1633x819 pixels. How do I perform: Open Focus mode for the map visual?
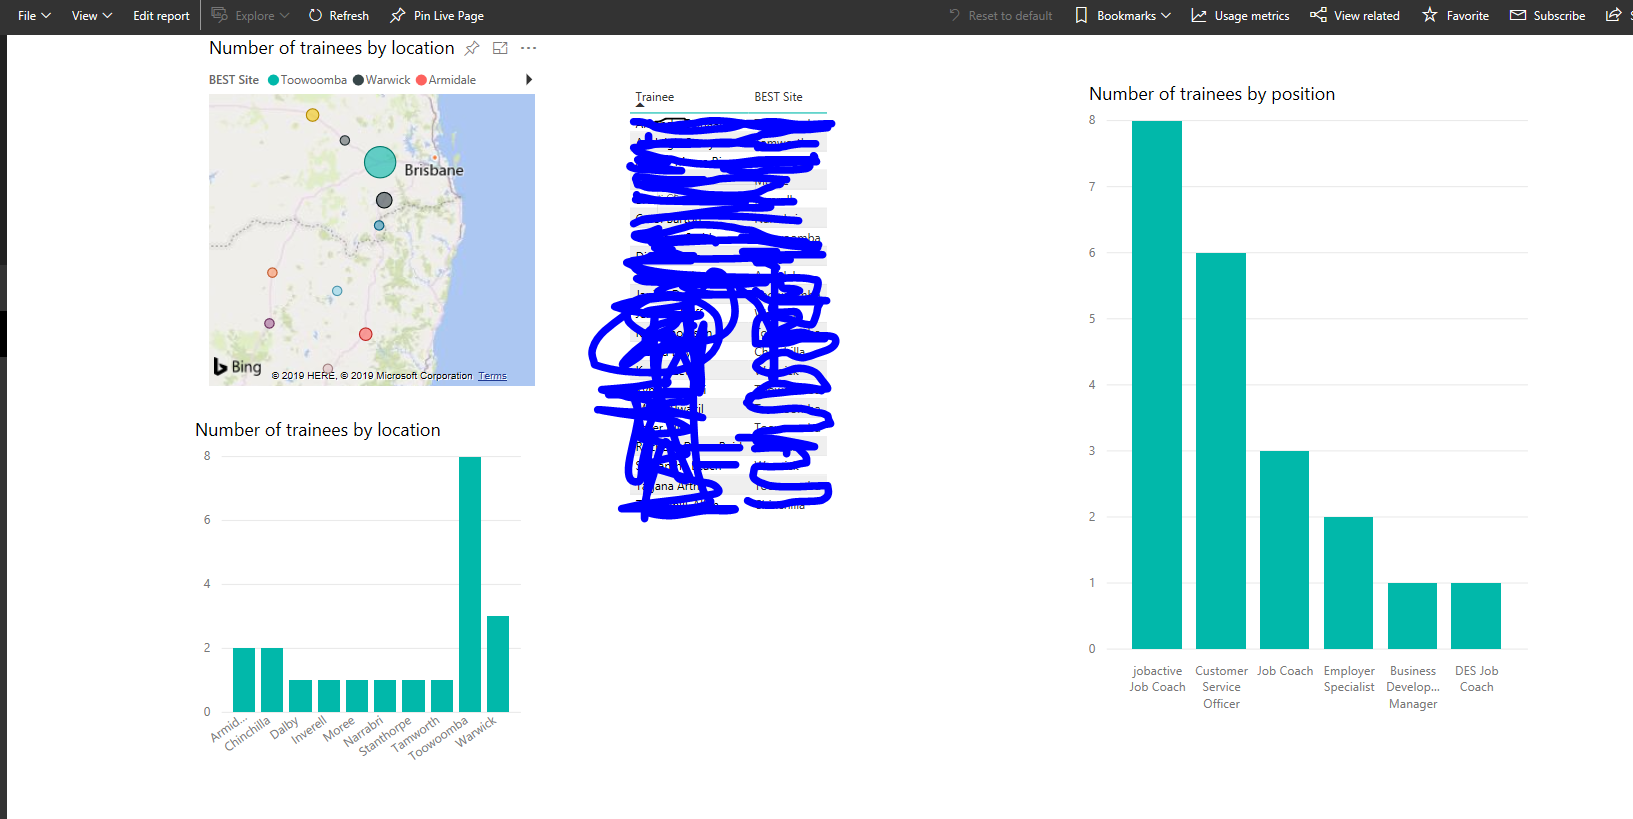click(500, 48)
